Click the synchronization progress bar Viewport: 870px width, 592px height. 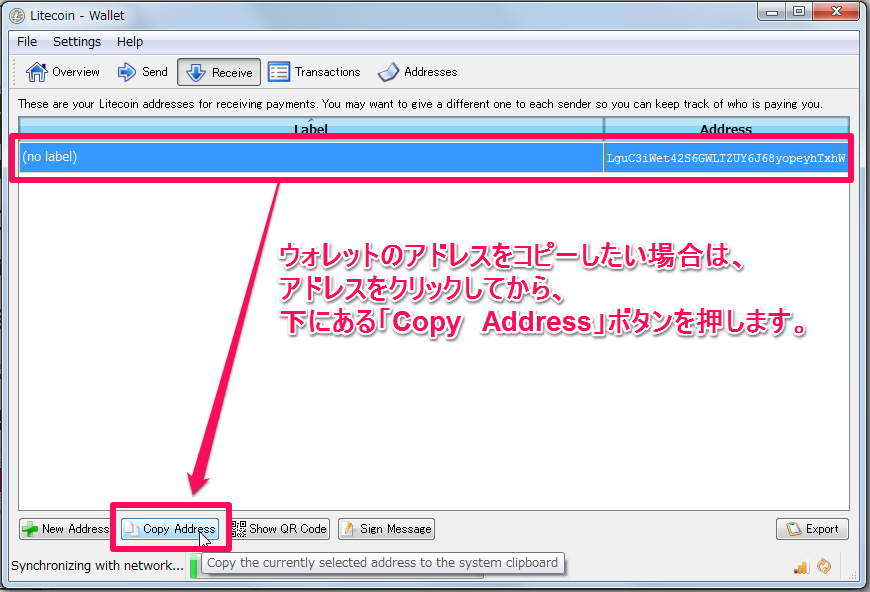(336, 566)
